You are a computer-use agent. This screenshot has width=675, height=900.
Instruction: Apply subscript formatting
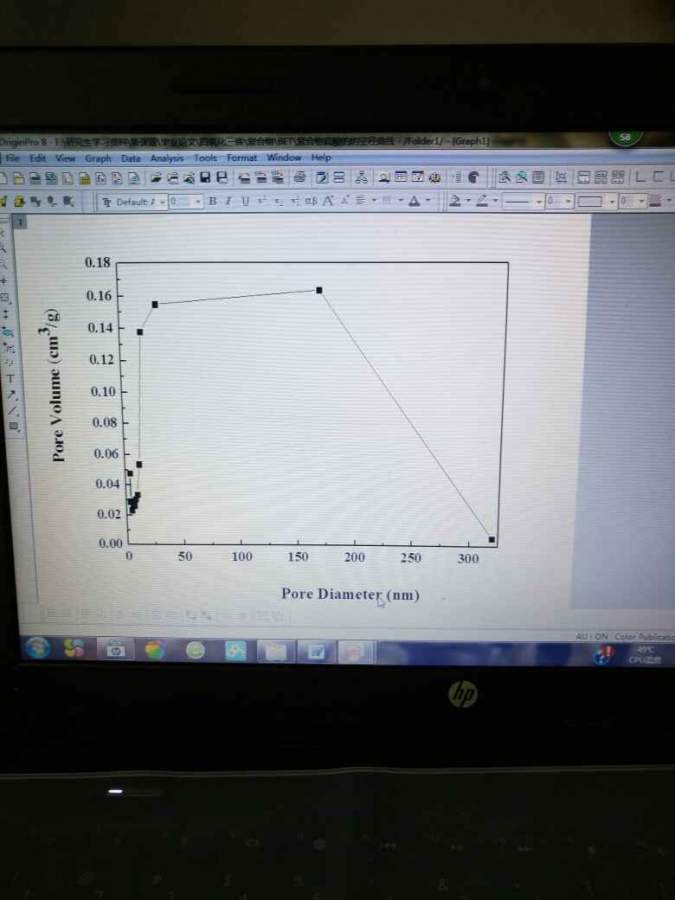(x=277, y=201)
